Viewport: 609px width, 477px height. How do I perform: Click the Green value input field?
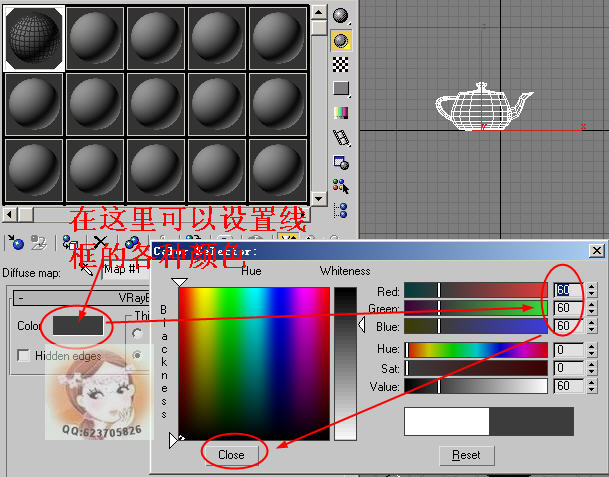pos(563,308)
